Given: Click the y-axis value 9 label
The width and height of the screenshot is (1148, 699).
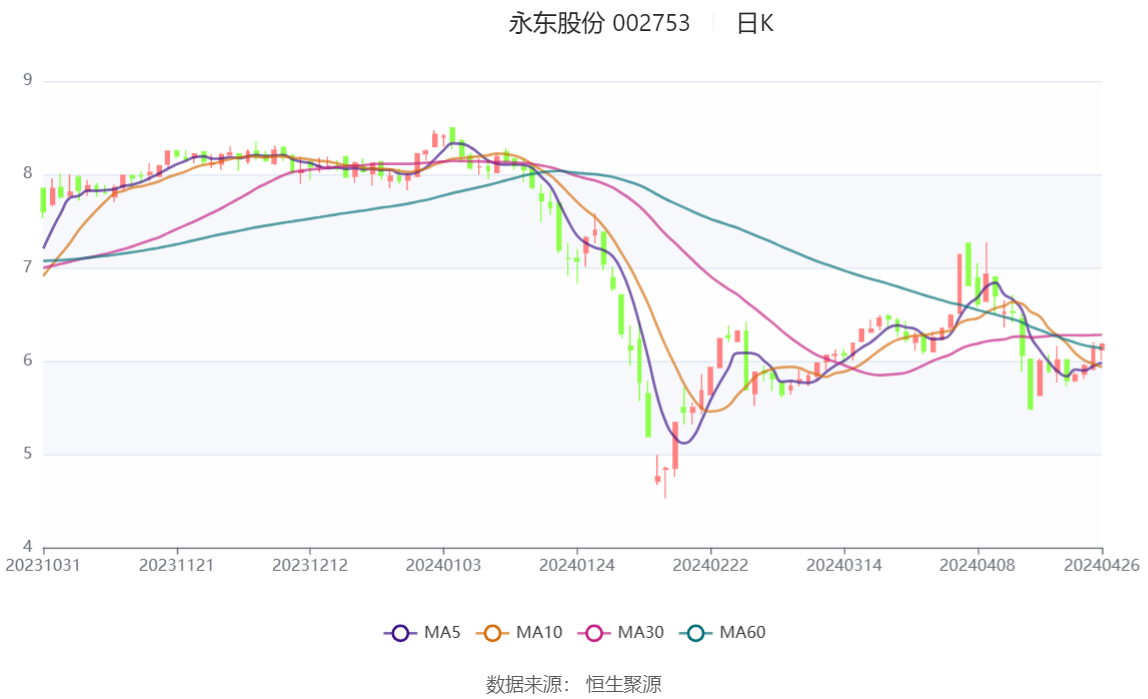Looking at the screenshot, I should click(x=28, y=80).
